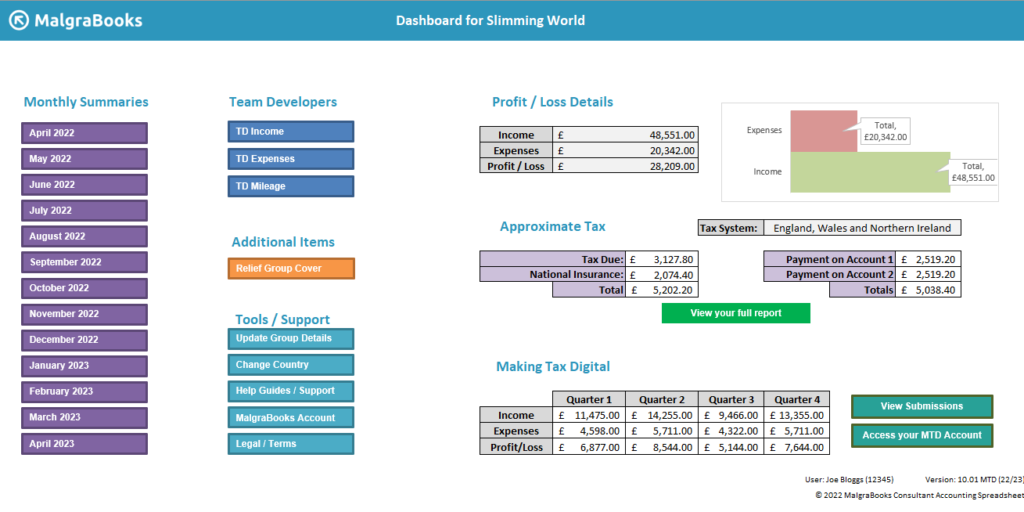Select Quarter 1 income 11,475.00 cell

coord(589,415)
